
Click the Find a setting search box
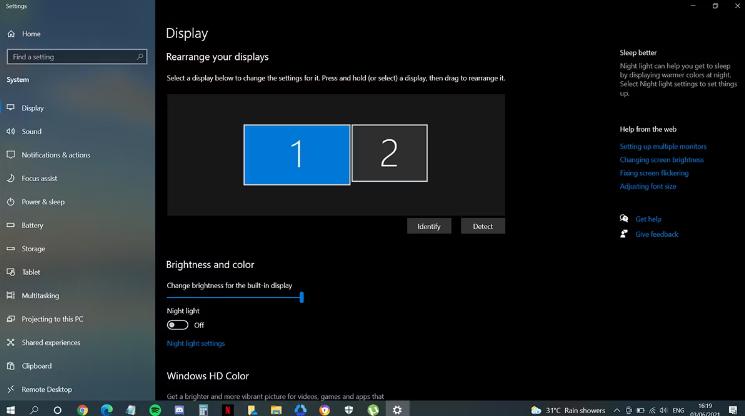pos(77,57)
